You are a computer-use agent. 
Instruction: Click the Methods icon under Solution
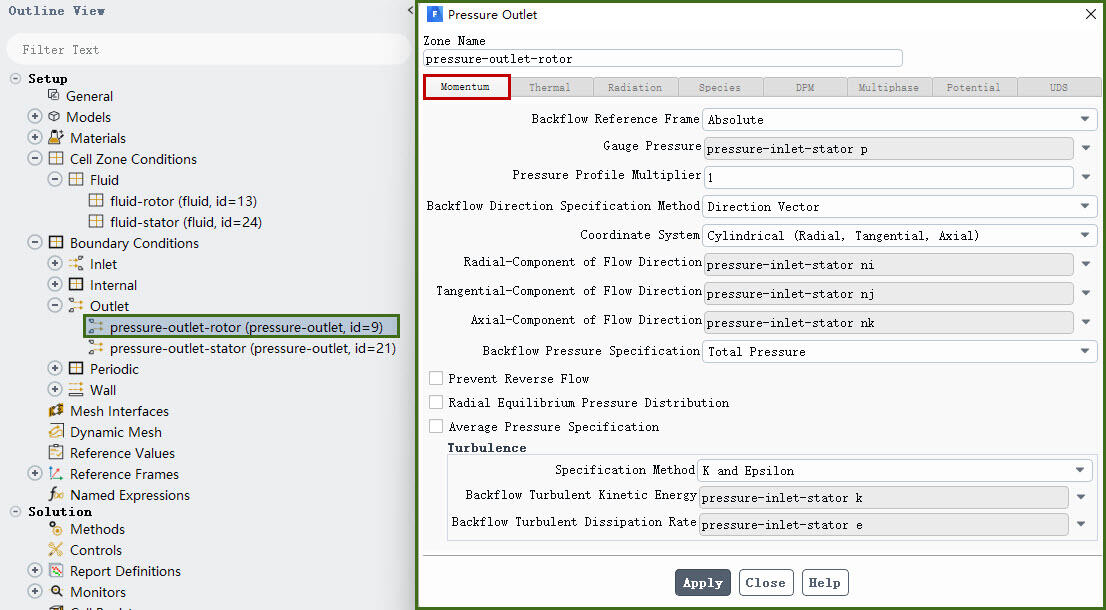click(x=56, y=529)
